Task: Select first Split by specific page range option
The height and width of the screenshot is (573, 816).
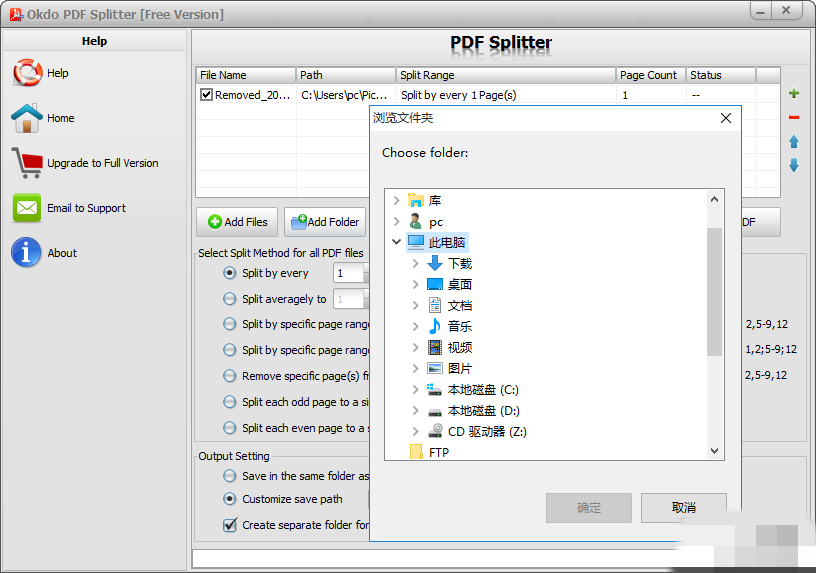Action: coord(230,324)
